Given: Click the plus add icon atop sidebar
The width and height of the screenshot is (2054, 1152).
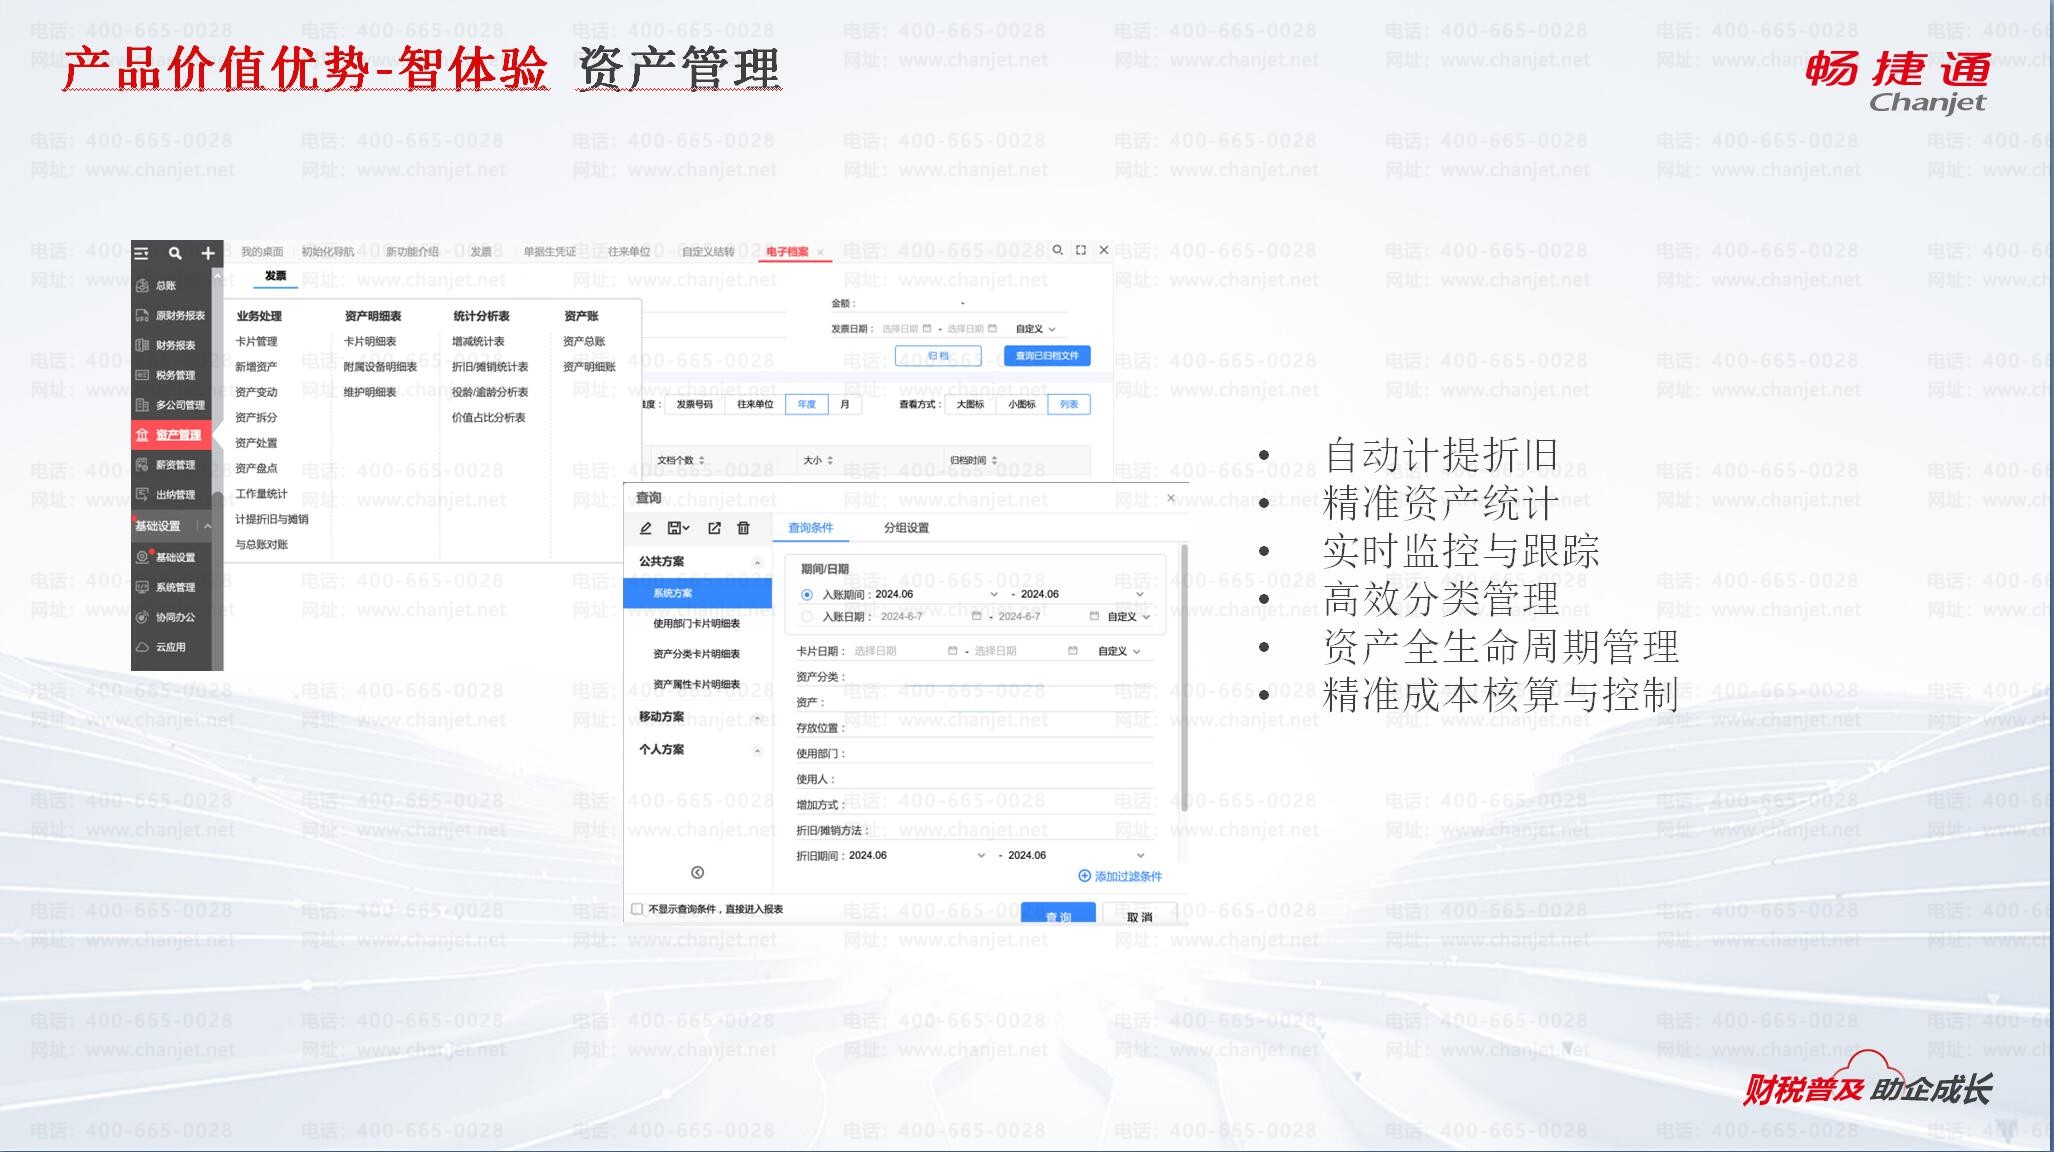Looking at the screenshot, I should (208, 253).
